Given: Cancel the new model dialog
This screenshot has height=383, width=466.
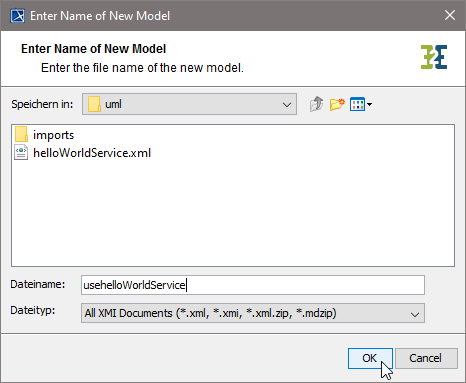Looking at the screenshot, I should [x=426, y=358].
